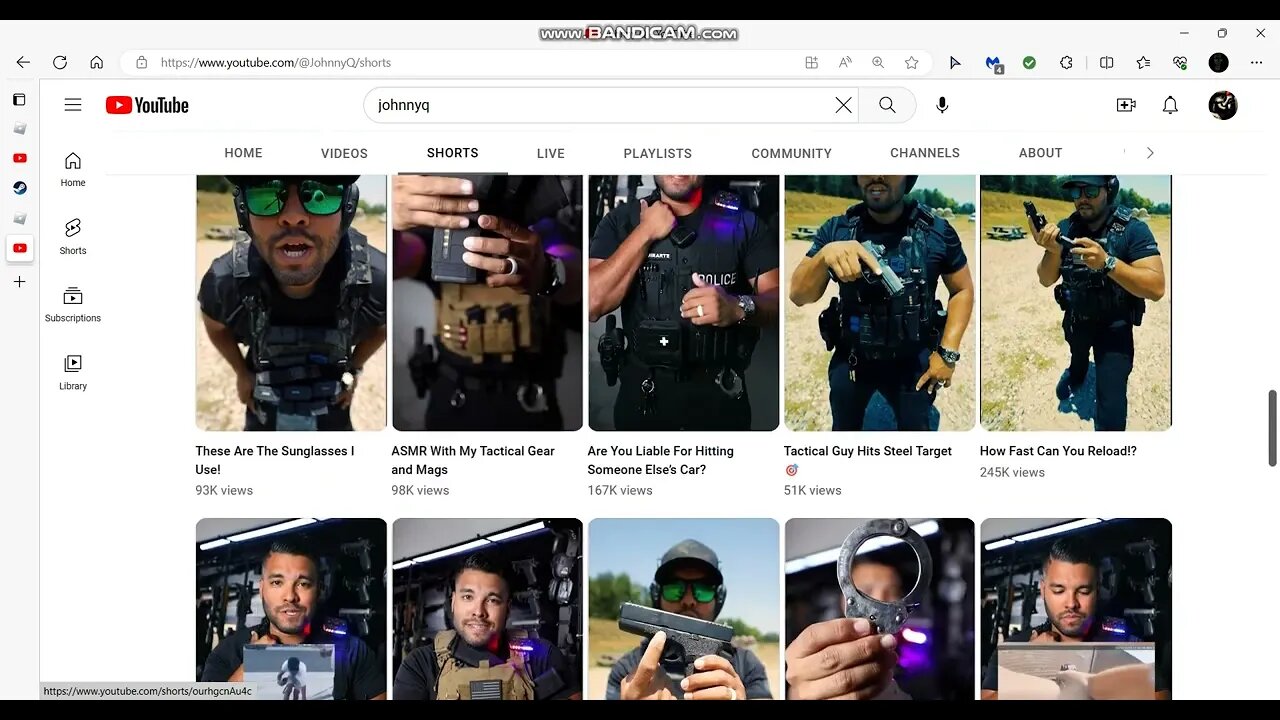This screenshot has width=1280, height=720.
Task: Open 'How Fast Can You Reload!?' title
Action: 1058,451
